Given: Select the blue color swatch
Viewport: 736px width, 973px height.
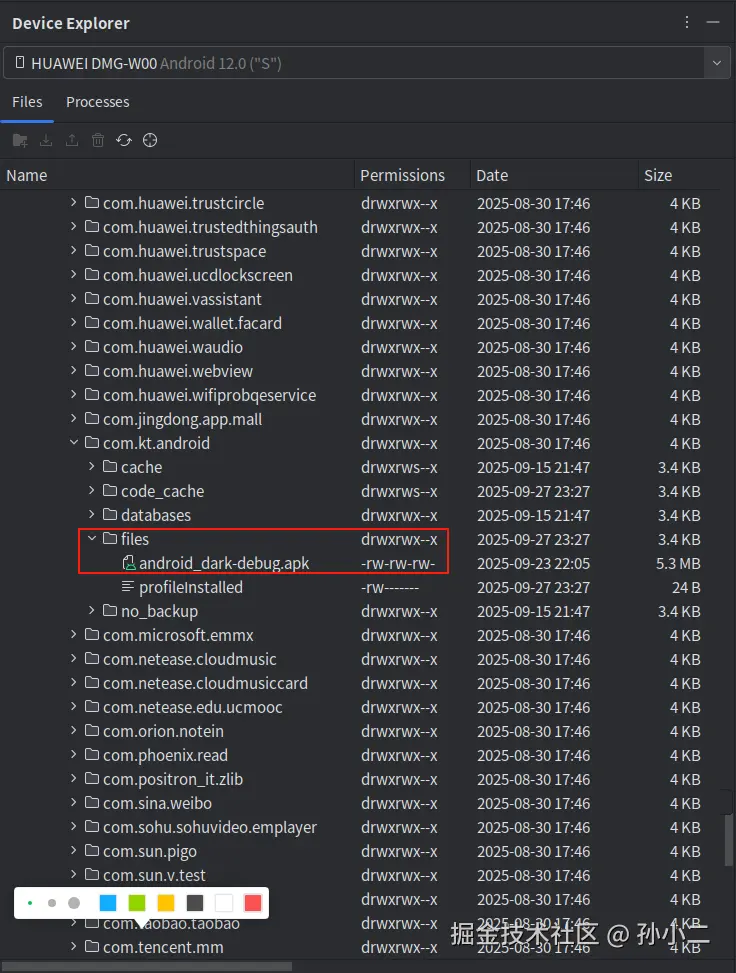Looking at the screenshot, I should click(x=108, y=903).
